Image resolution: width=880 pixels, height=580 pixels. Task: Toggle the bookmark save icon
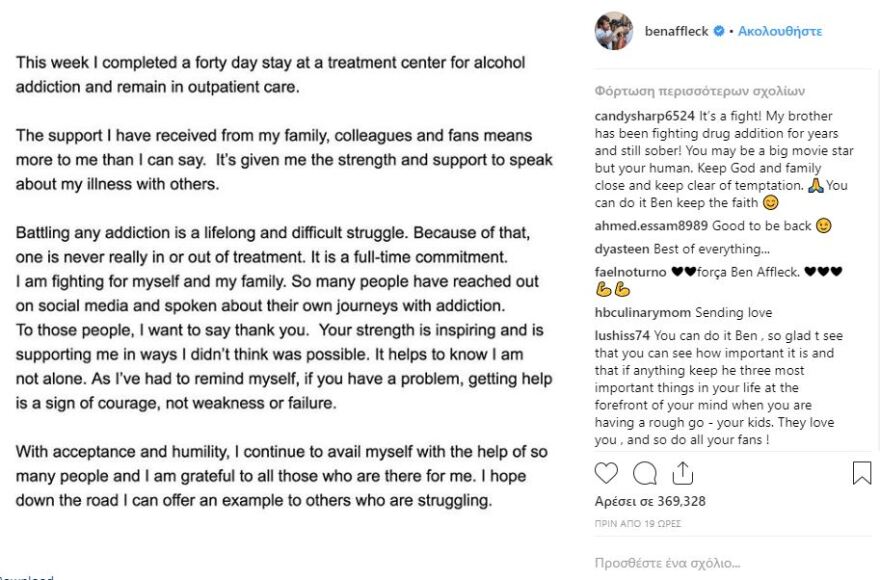coord(861,473)
